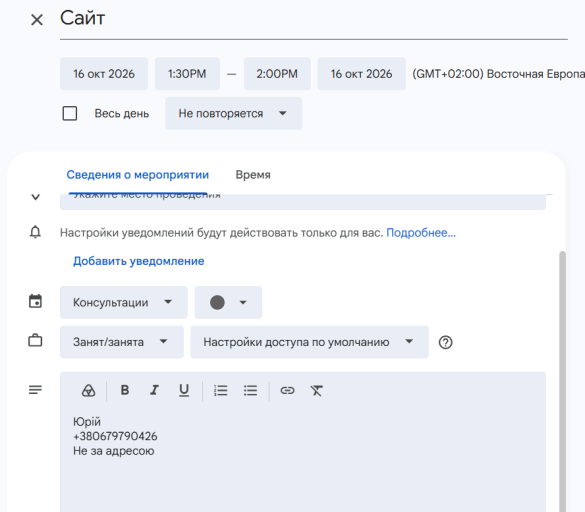Open the event color picker dropdown

(228, 302)
